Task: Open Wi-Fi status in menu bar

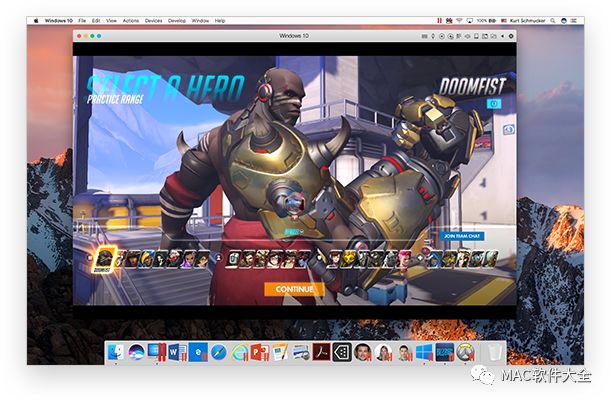Action: click(459, 21)
